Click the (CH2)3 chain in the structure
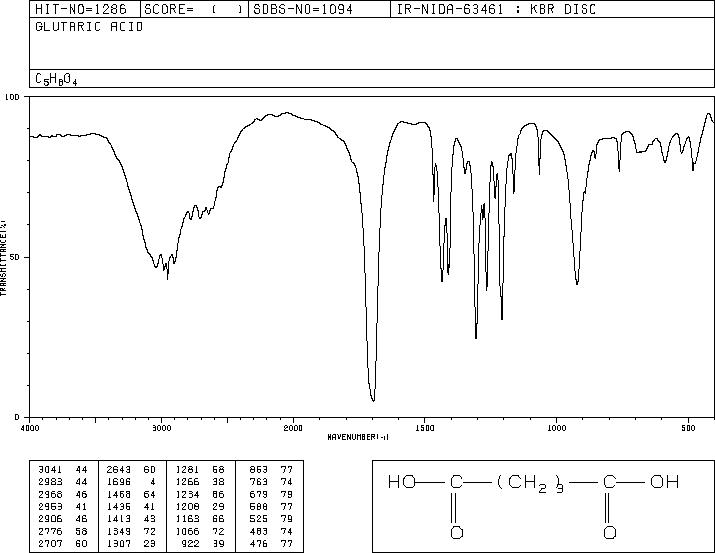Screen dimensions: 715x553 coord(530,484)
